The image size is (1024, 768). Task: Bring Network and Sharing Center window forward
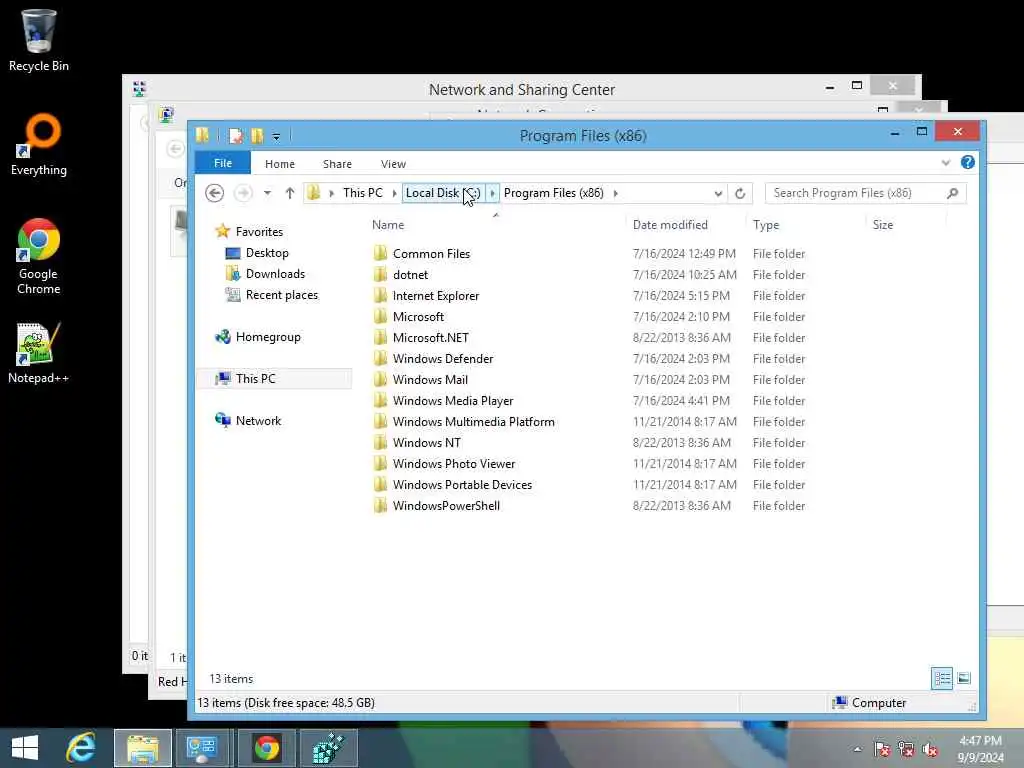521,89
